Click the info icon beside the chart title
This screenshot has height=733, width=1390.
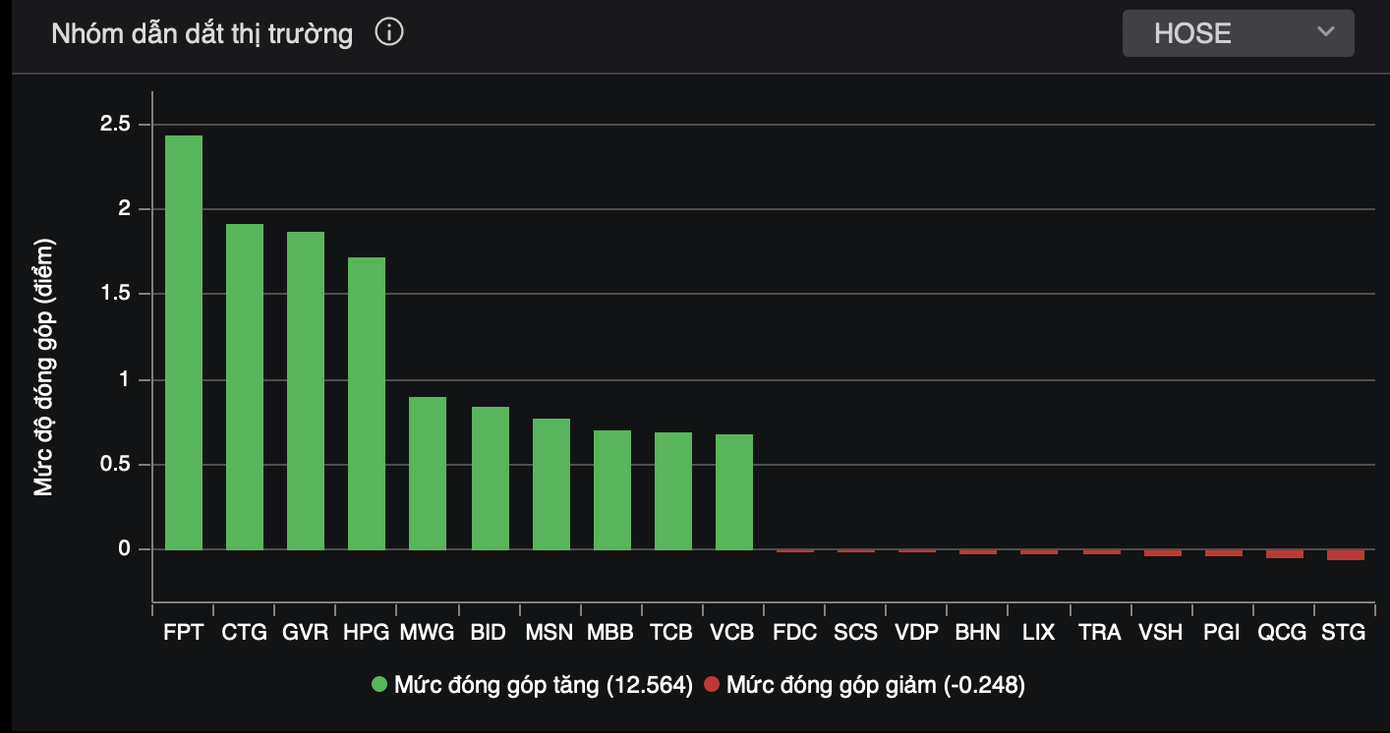pyautogui.click(x=389, y=33)
